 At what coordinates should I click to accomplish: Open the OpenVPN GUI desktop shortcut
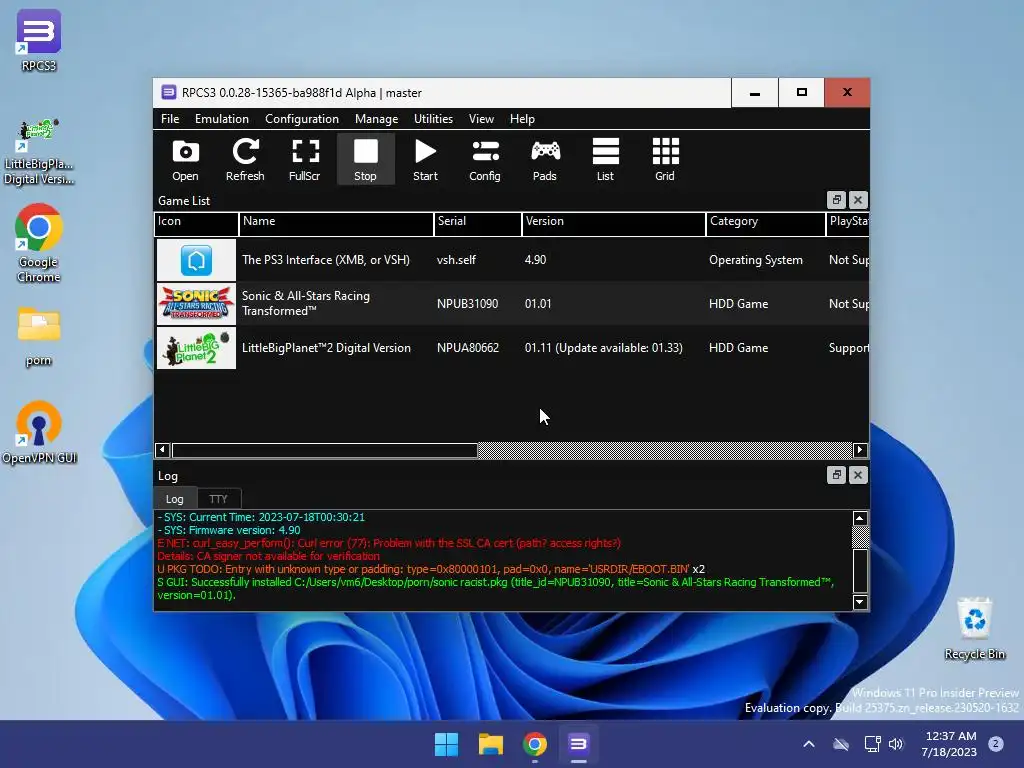(x=39, y=432)
